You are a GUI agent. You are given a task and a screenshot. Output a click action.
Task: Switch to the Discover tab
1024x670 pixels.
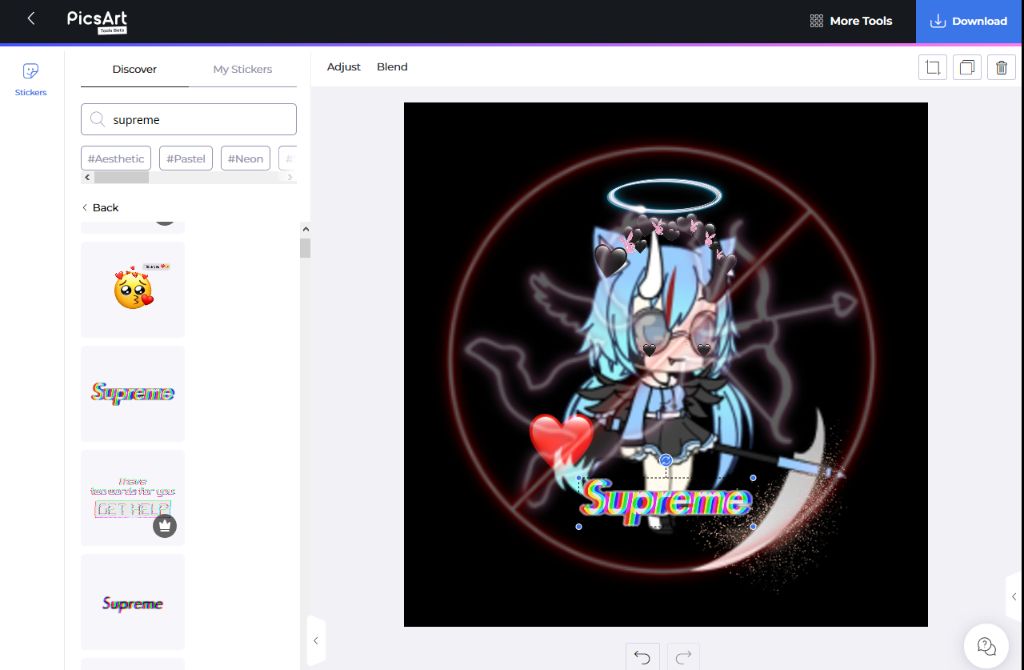(135, 69)
